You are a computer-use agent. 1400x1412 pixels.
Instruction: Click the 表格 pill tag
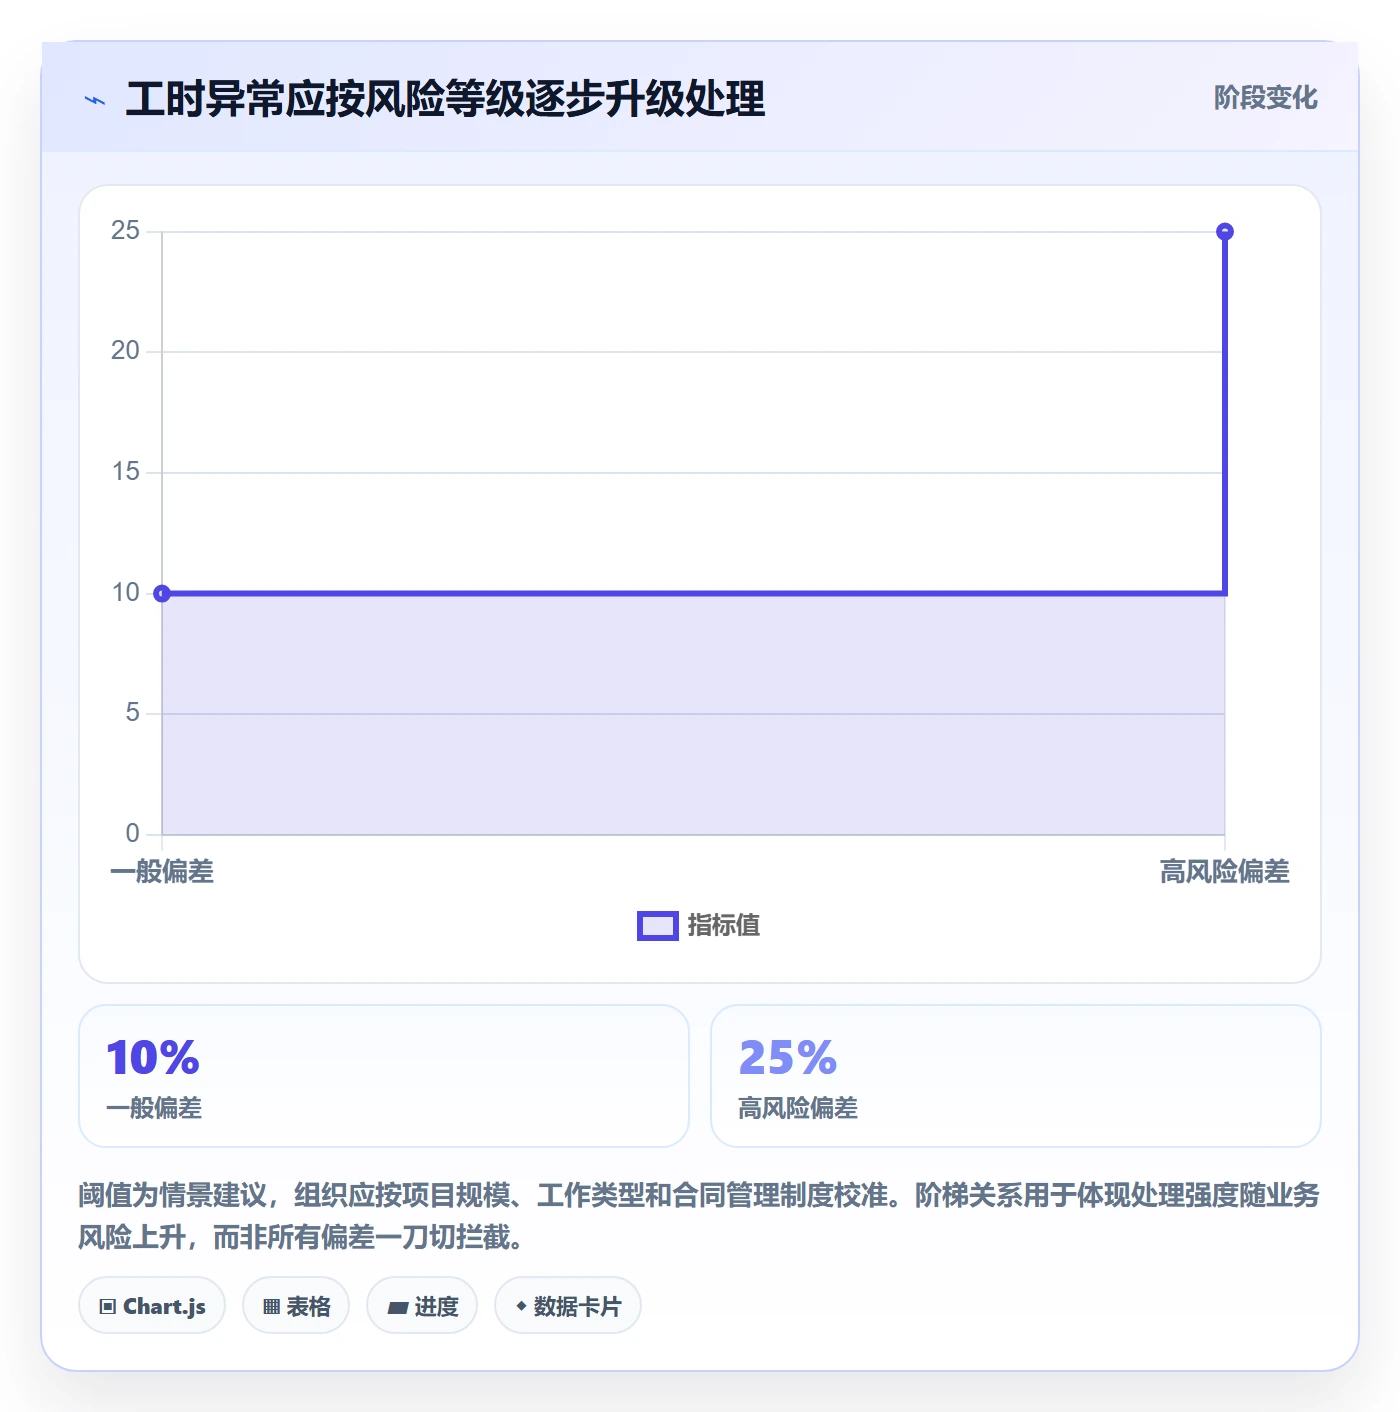click(x=296, y=1305)
